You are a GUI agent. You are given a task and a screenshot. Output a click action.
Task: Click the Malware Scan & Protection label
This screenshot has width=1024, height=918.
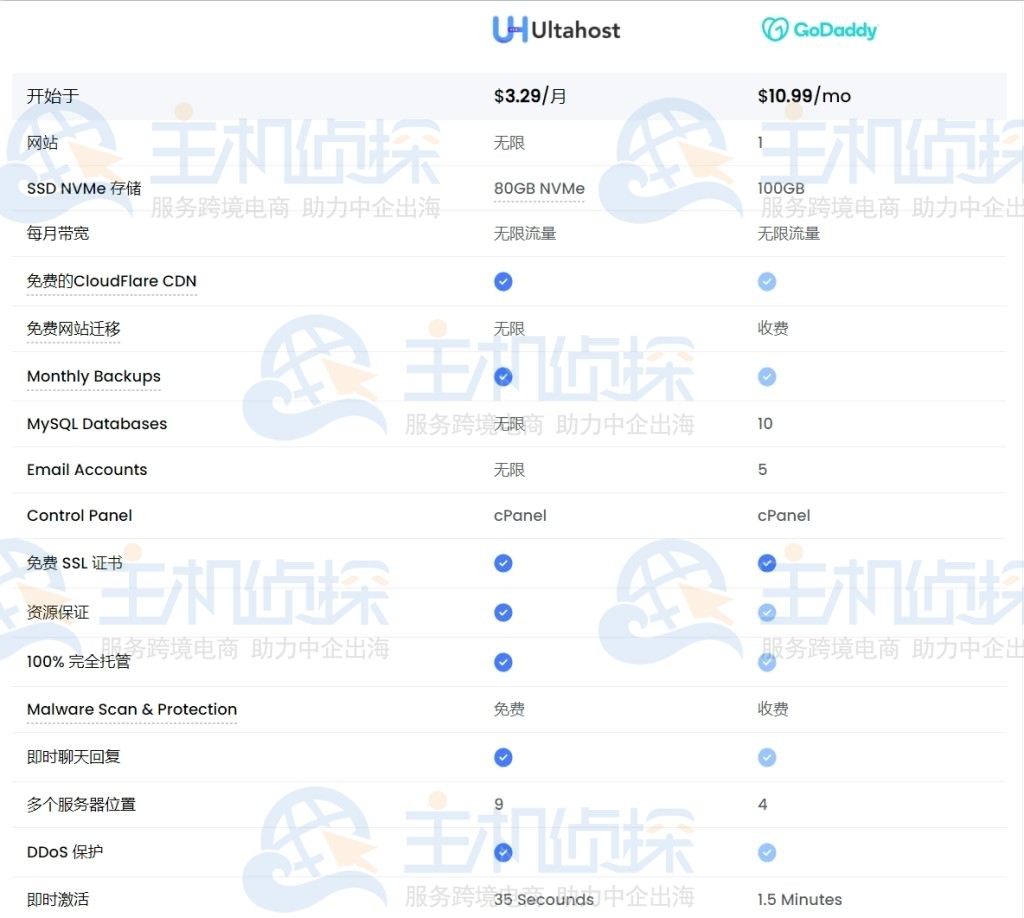[131, 709]
